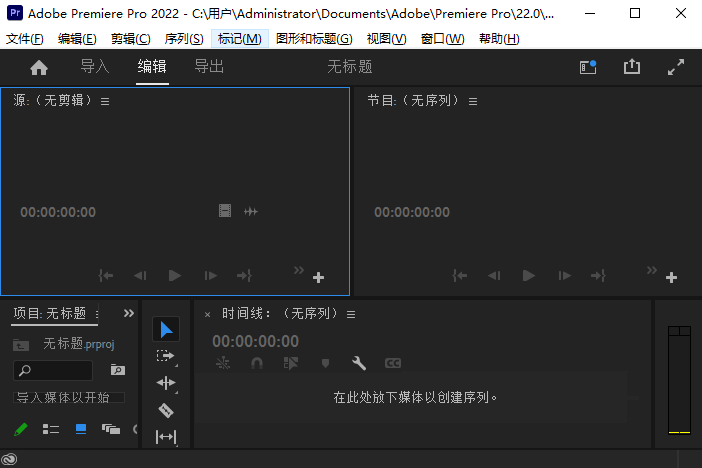Screen dimensions: 702x468
Task: Click find-in-bin folder search icon
Action: (118, 369)
